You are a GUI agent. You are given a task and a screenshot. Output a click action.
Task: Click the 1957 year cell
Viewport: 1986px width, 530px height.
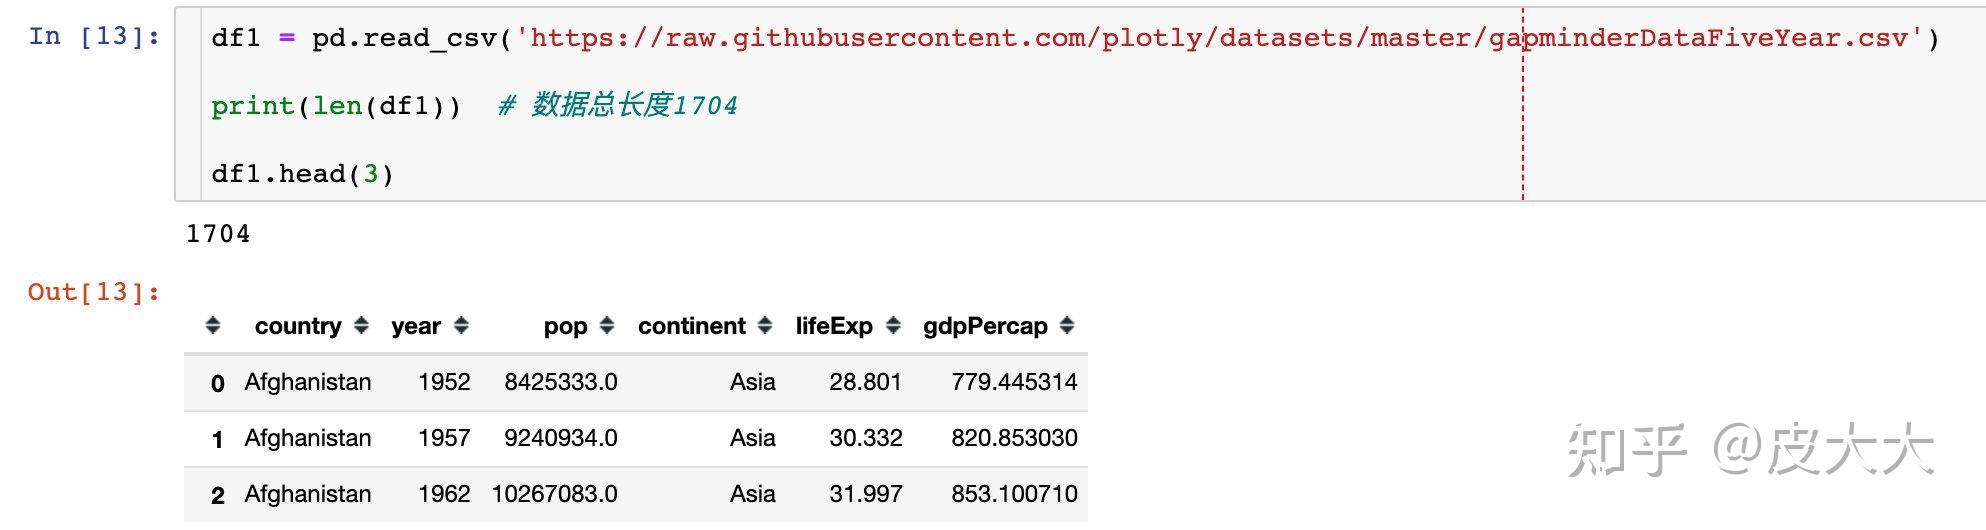click(444, 438)
